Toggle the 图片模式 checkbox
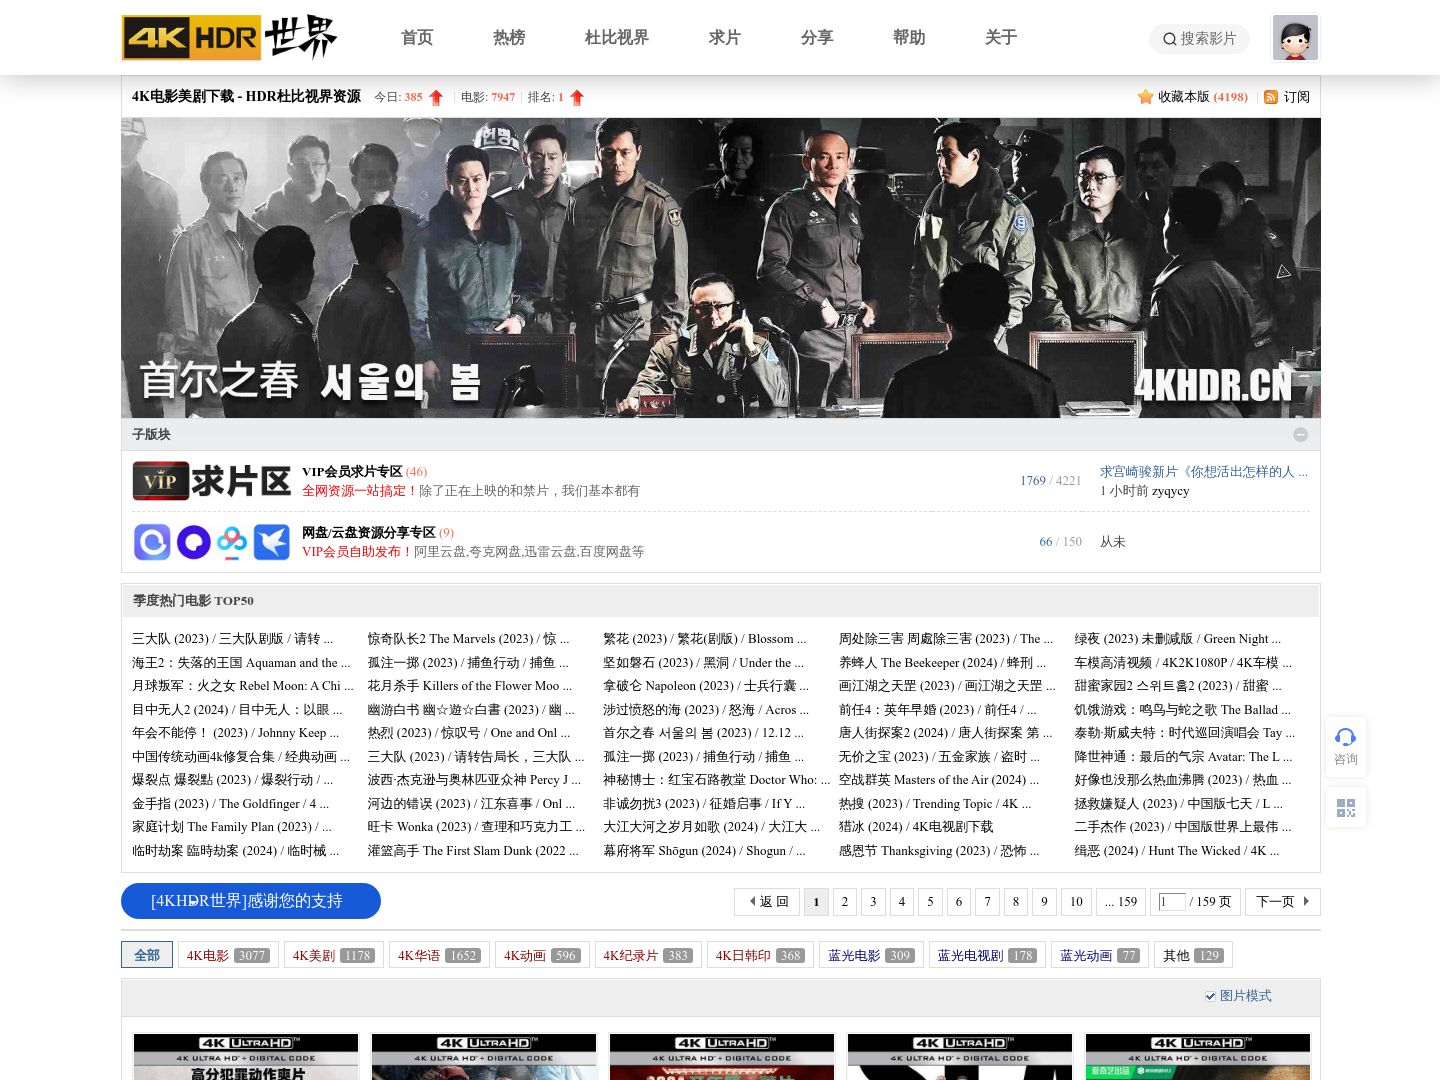Screen dimensions: 1440x1080 tap(1210, 996)
